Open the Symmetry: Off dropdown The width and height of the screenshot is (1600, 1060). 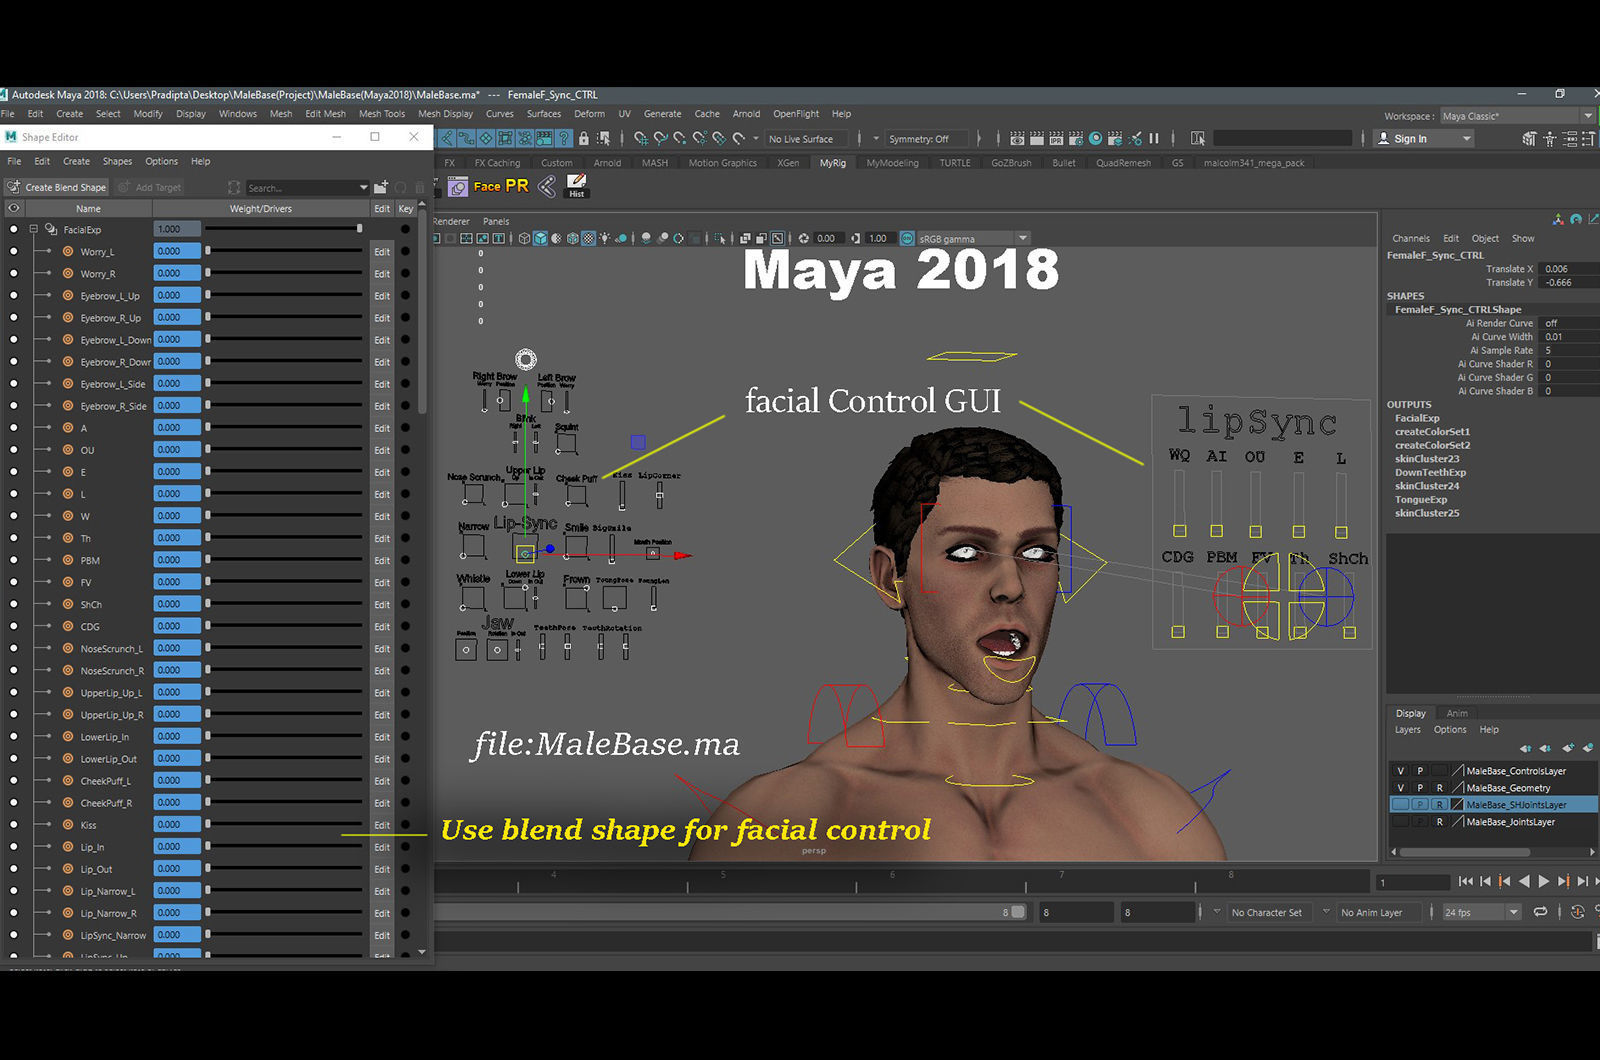[925, 139]
